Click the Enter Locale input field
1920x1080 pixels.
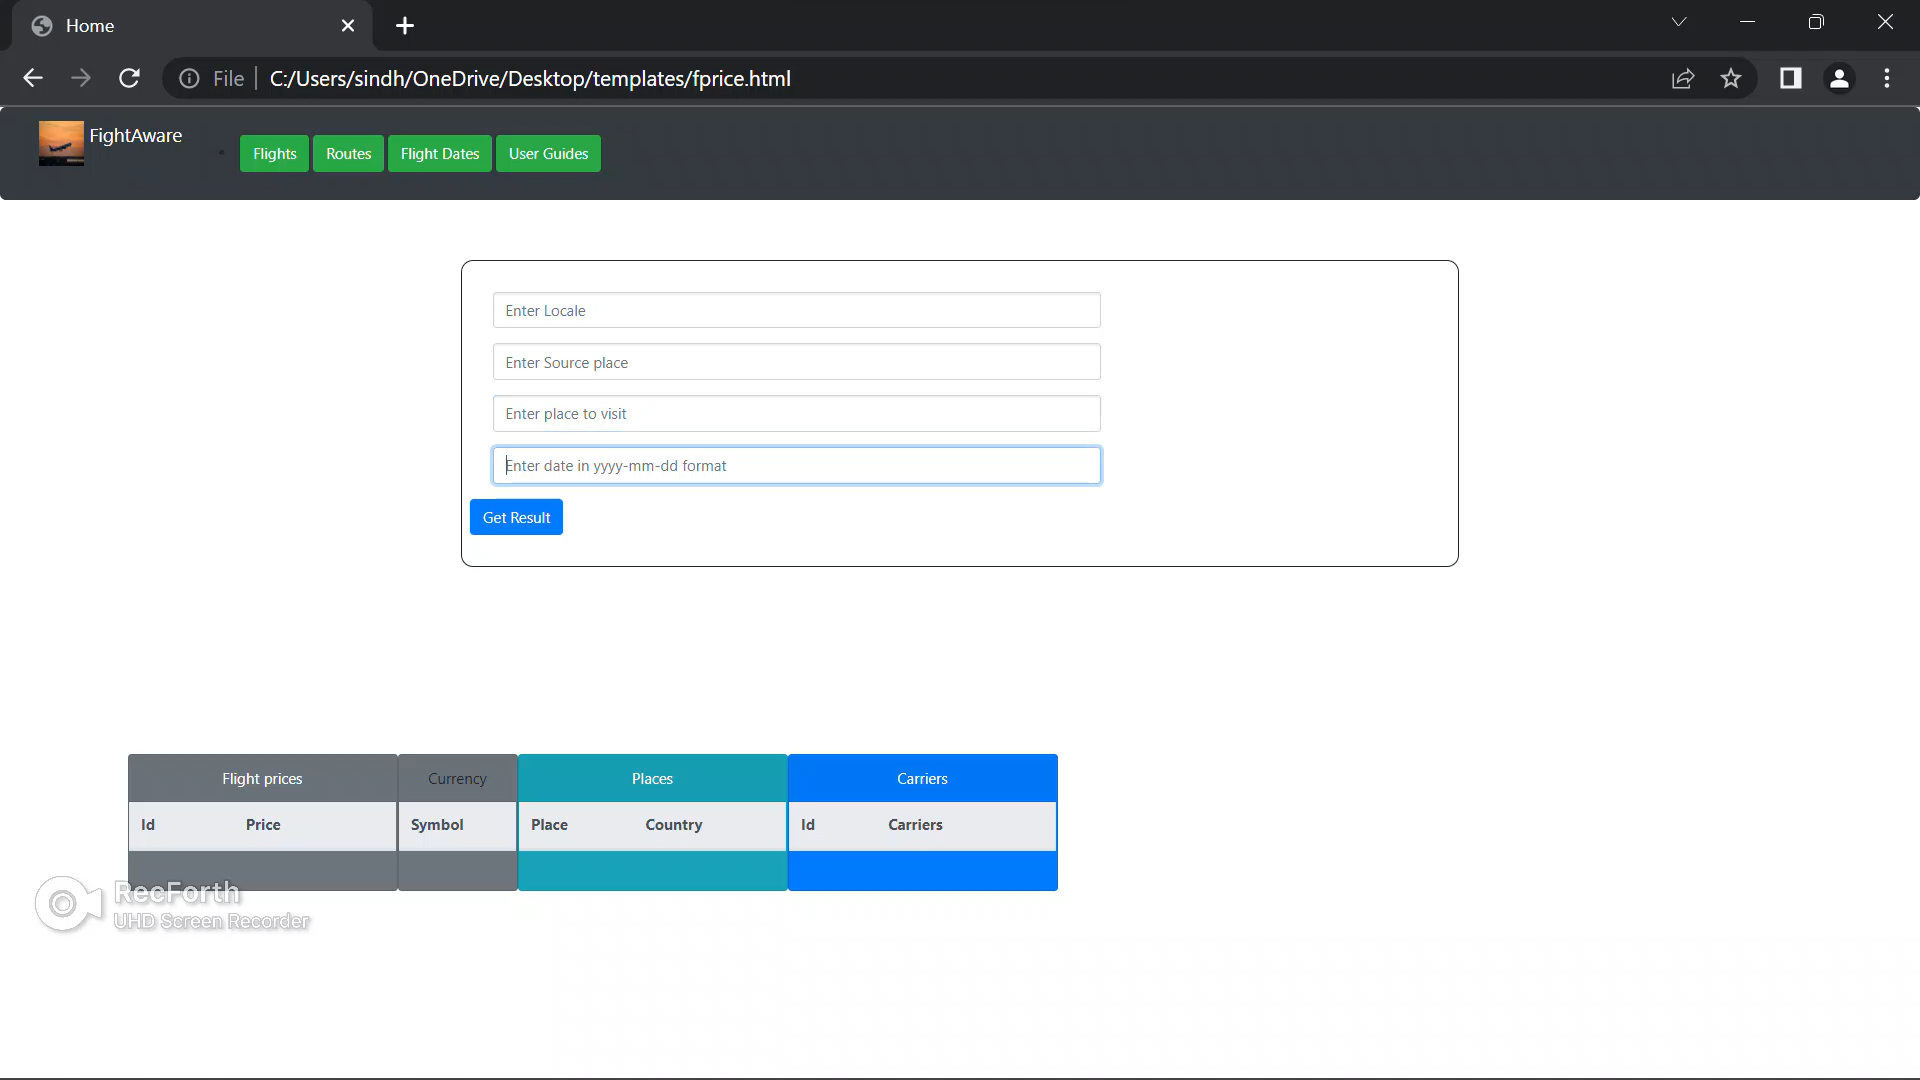coord(796,310)
